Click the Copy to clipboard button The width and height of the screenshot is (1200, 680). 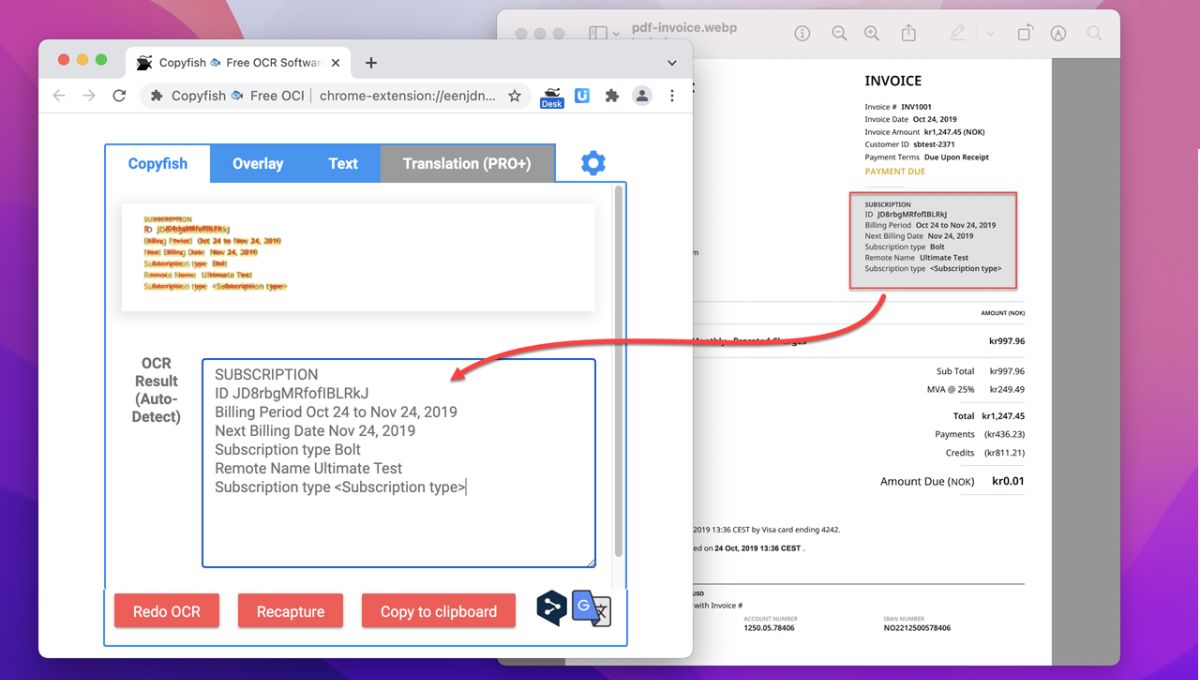[438, 611]
